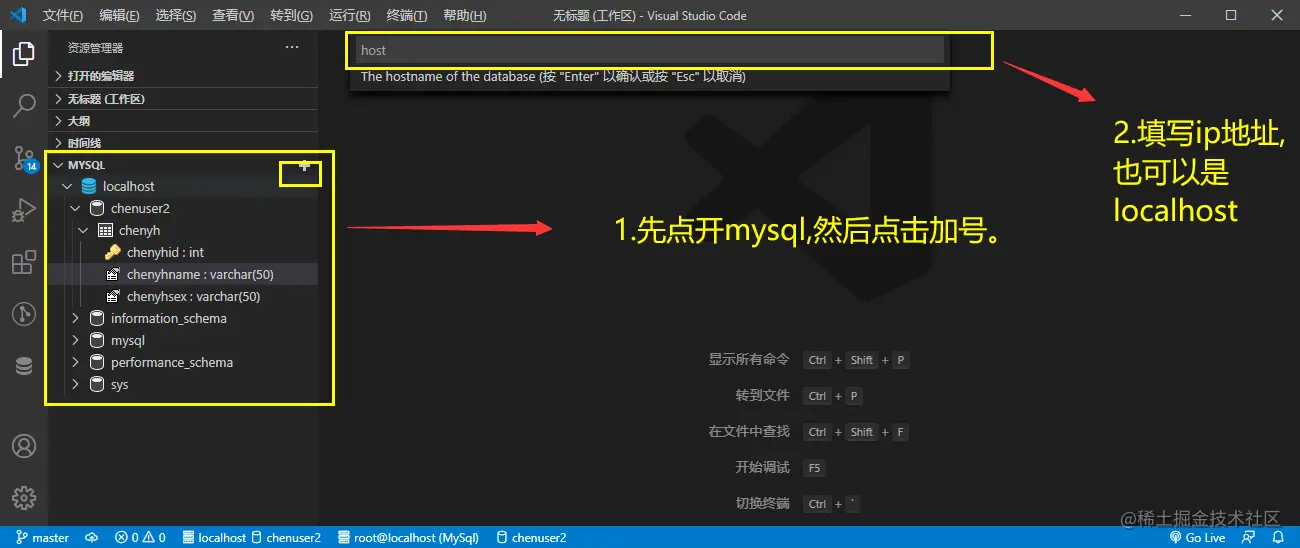Screen dimensions: 1300x548
Task: Open errors and warnings count in status bar
Action: (x=140, y=537)
